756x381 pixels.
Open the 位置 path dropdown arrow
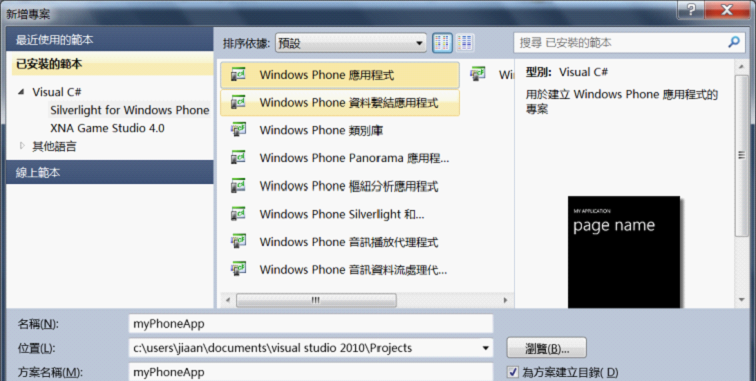click(486, 348)
